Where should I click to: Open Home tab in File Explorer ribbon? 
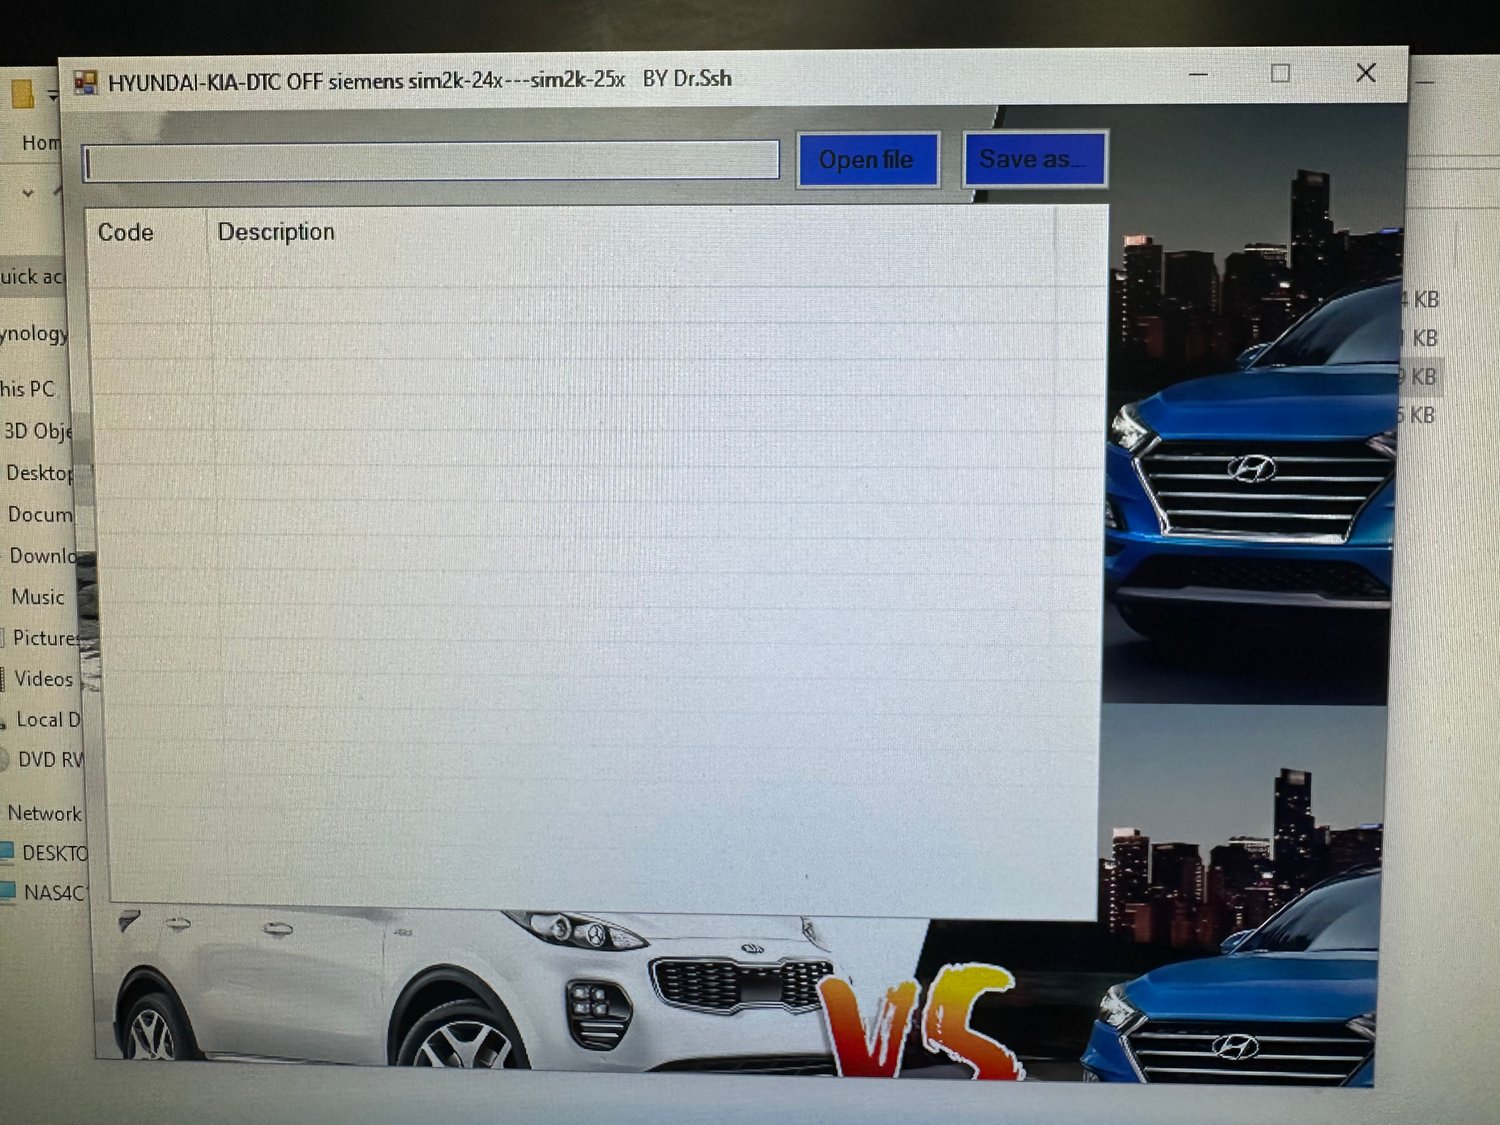coord(41,143)
